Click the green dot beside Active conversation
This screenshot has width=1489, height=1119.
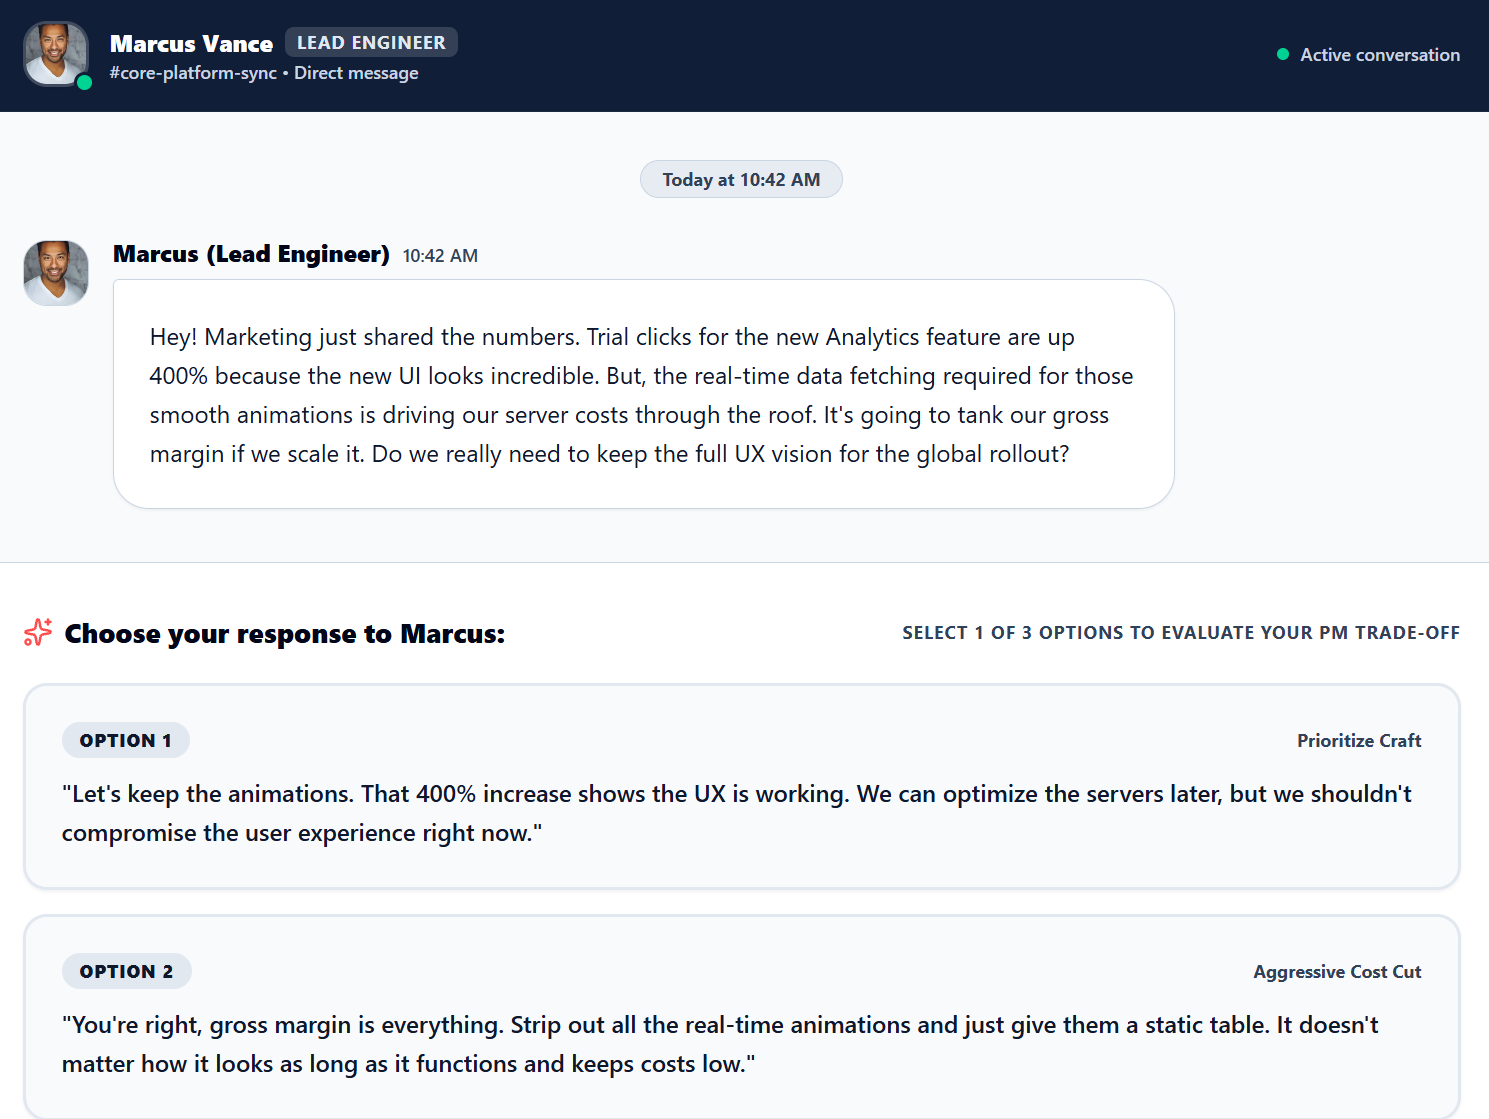(1283, 55)
